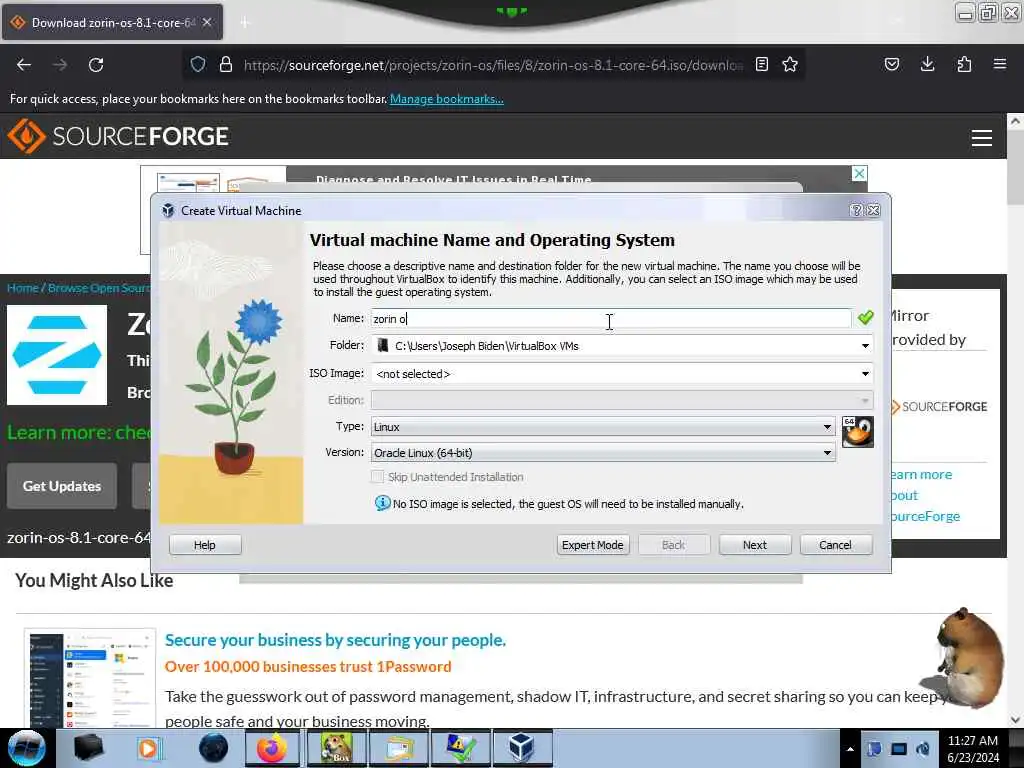Click the browser address bar URL

click(x=493, y=65)
